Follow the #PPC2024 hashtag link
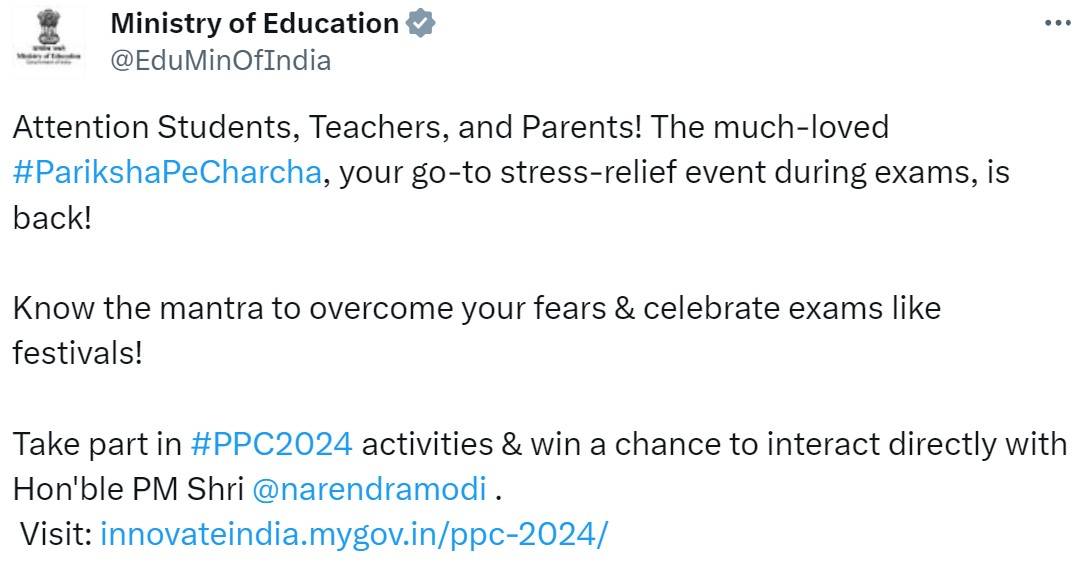The image size is (1072, 568). [x=270, y=443]
